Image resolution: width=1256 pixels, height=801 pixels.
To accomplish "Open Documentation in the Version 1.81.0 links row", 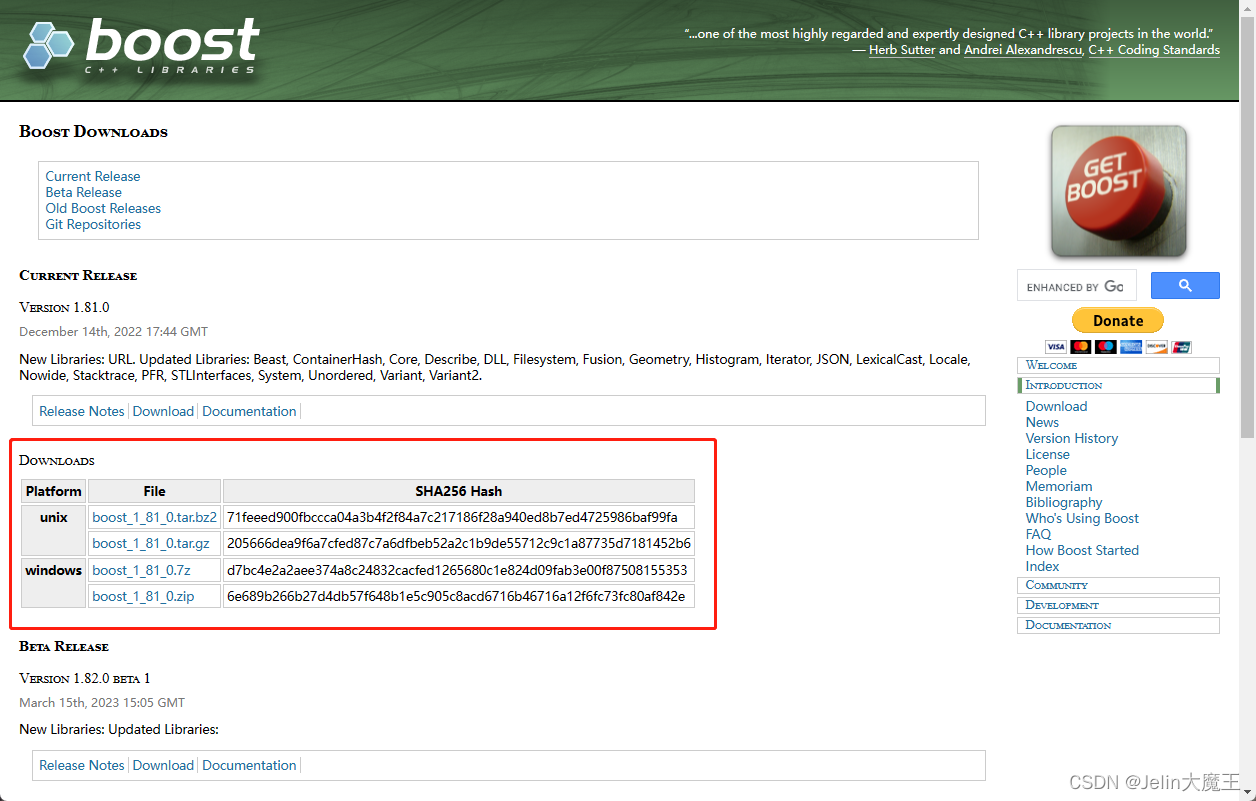I will [249, 411].
